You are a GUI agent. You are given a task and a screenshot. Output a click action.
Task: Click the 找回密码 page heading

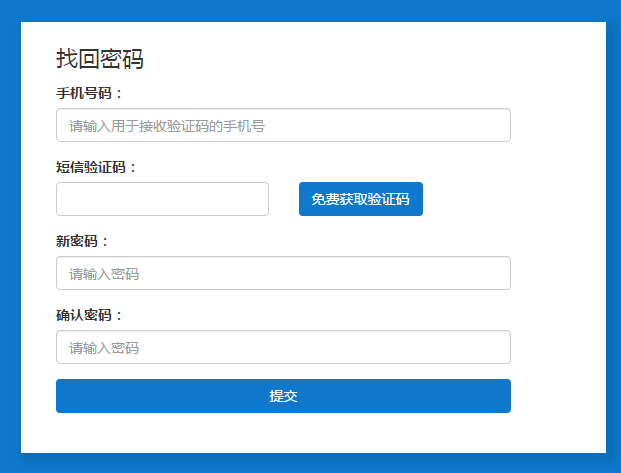(100, 59)
